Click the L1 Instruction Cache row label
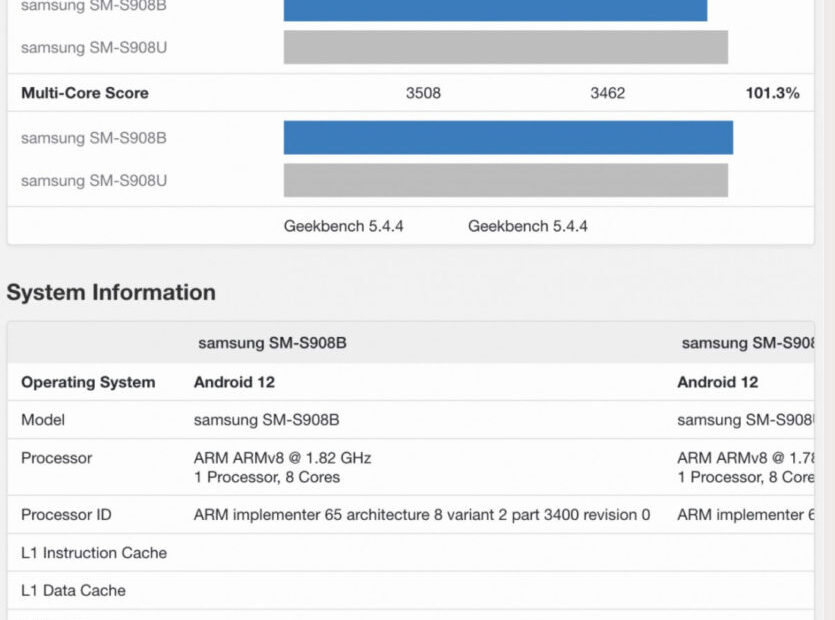The width and height of the screenshot is (835, 620). coord(94,553)
